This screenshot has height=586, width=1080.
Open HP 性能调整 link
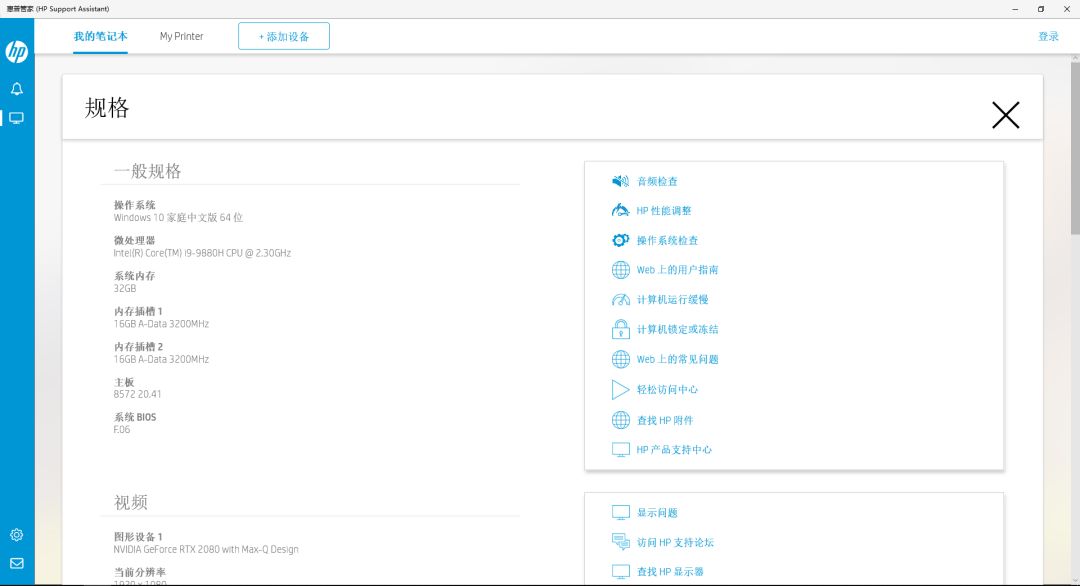(664, 211)
